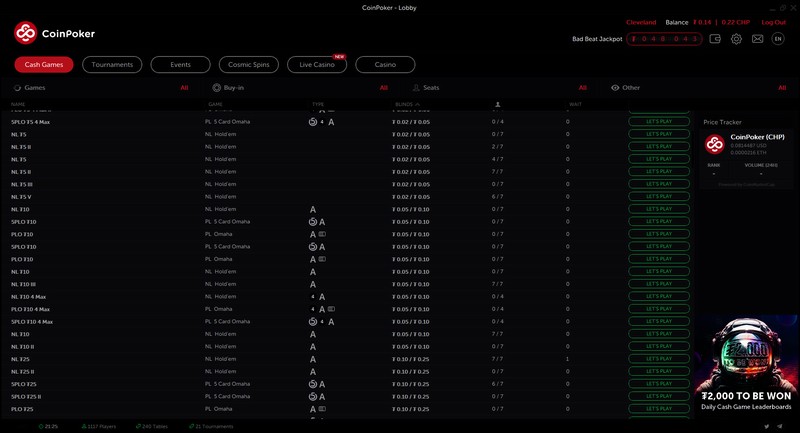Click the account Balance amount
Screen dimensions: 800x433
(721, 22)
